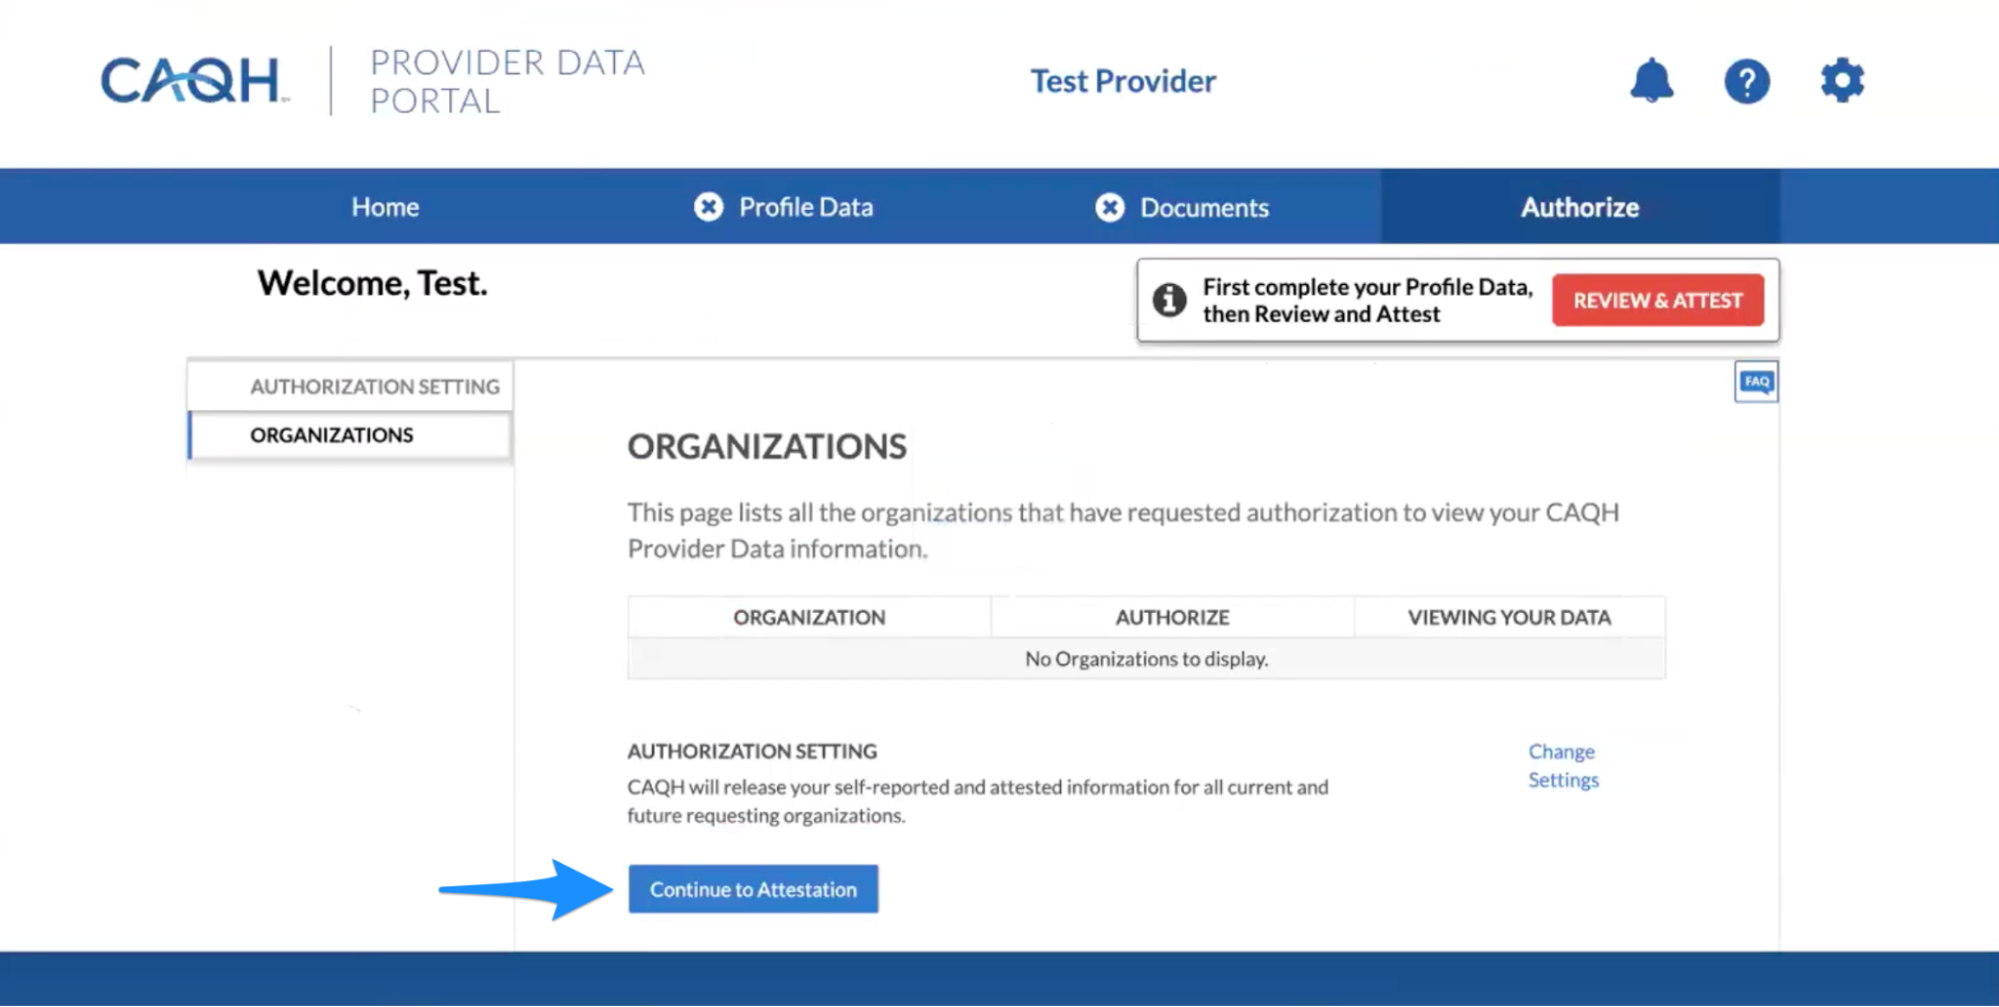Click the Organization column header
The image size is (1999, 1007).
(x=809, y=617)
